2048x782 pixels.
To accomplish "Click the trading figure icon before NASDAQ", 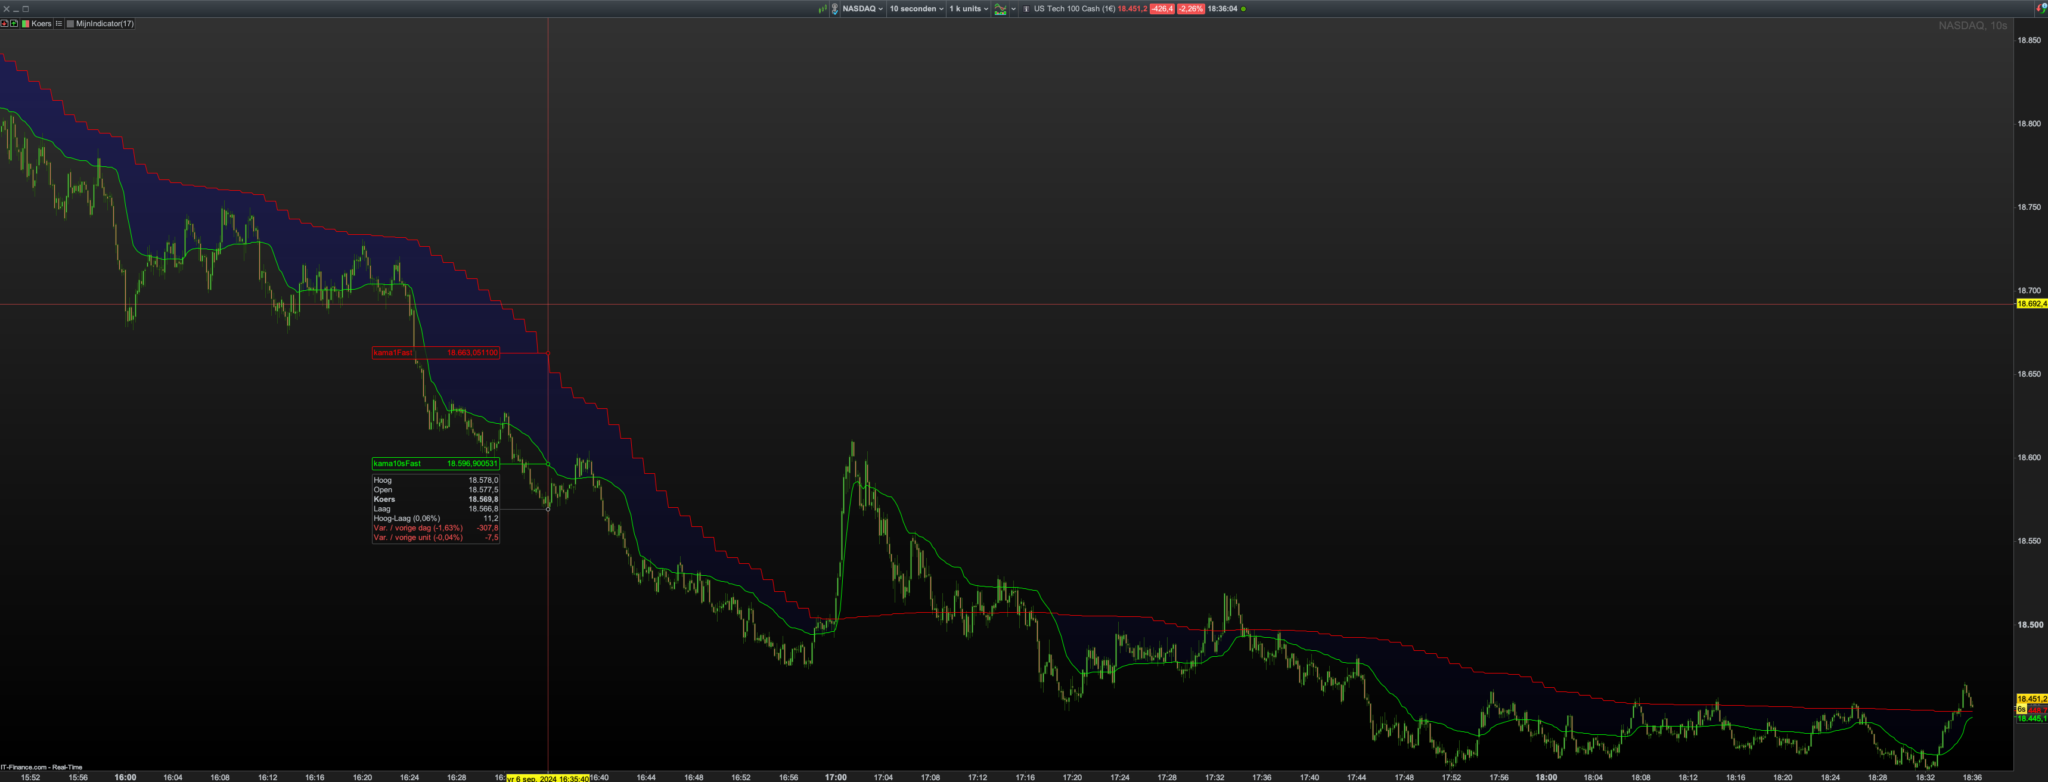I will tap(835, 9).
